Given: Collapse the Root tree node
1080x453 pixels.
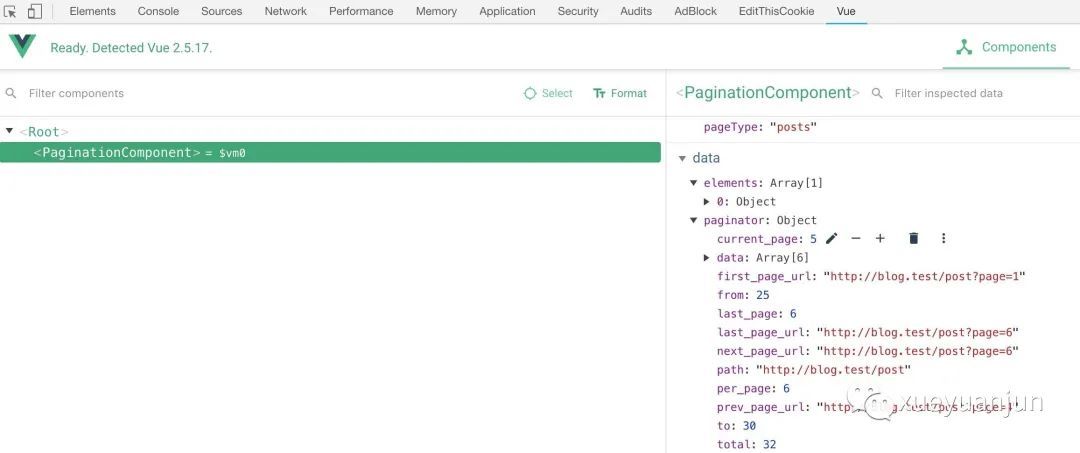Looking at the screenshot, I should point(10,131).
